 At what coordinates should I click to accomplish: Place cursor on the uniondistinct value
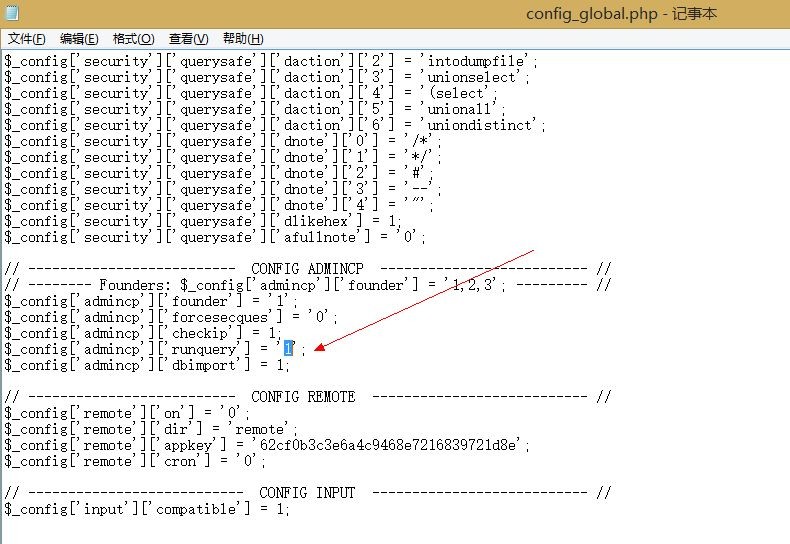coord(480,125)
